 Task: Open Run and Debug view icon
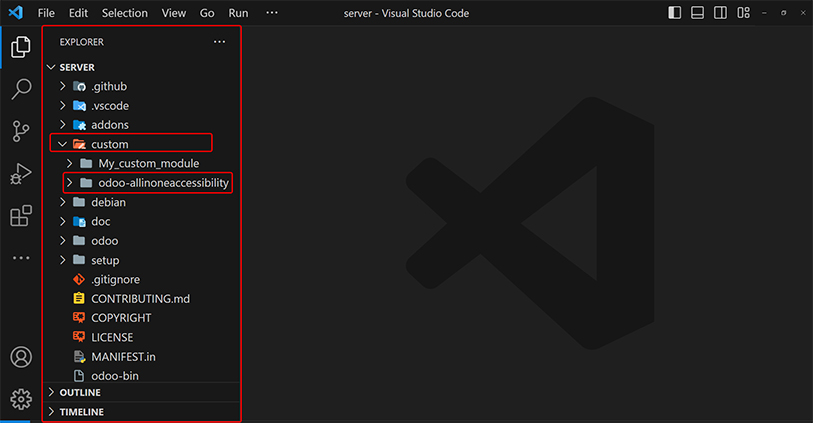21,174
